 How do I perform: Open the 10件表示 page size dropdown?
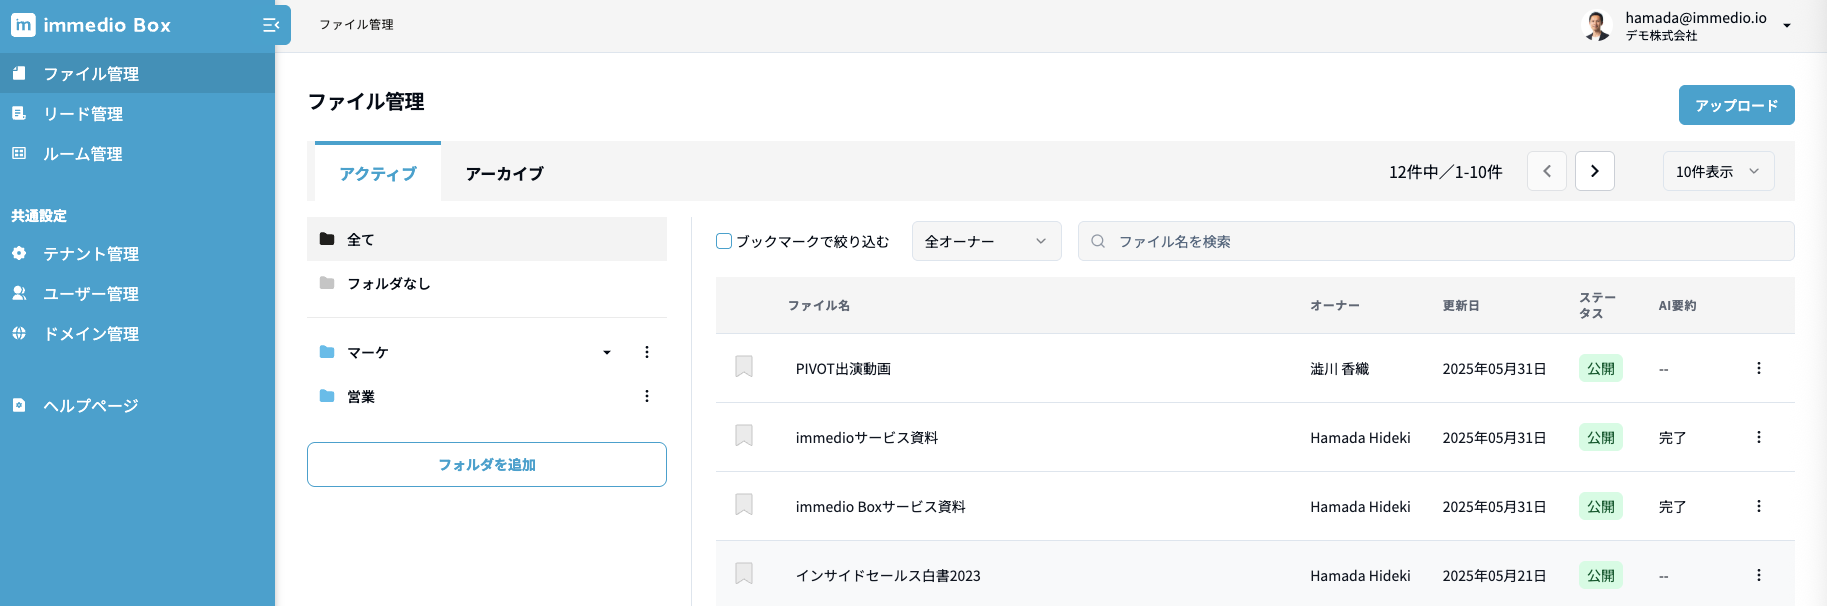click(x=1717, y=171)
